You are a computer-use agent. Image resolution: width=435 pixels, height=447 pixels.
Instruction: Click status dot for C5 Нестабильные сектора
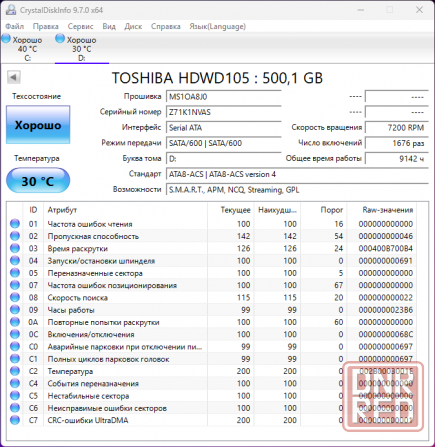coord(15,396)
